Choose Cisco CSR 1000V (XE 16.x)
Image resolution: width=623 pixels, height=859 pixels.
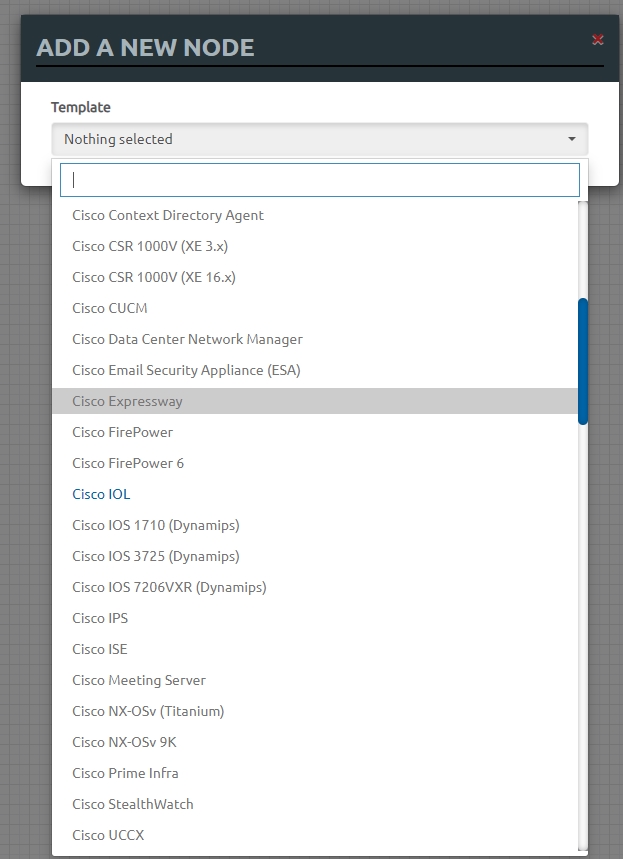point(315,277)
